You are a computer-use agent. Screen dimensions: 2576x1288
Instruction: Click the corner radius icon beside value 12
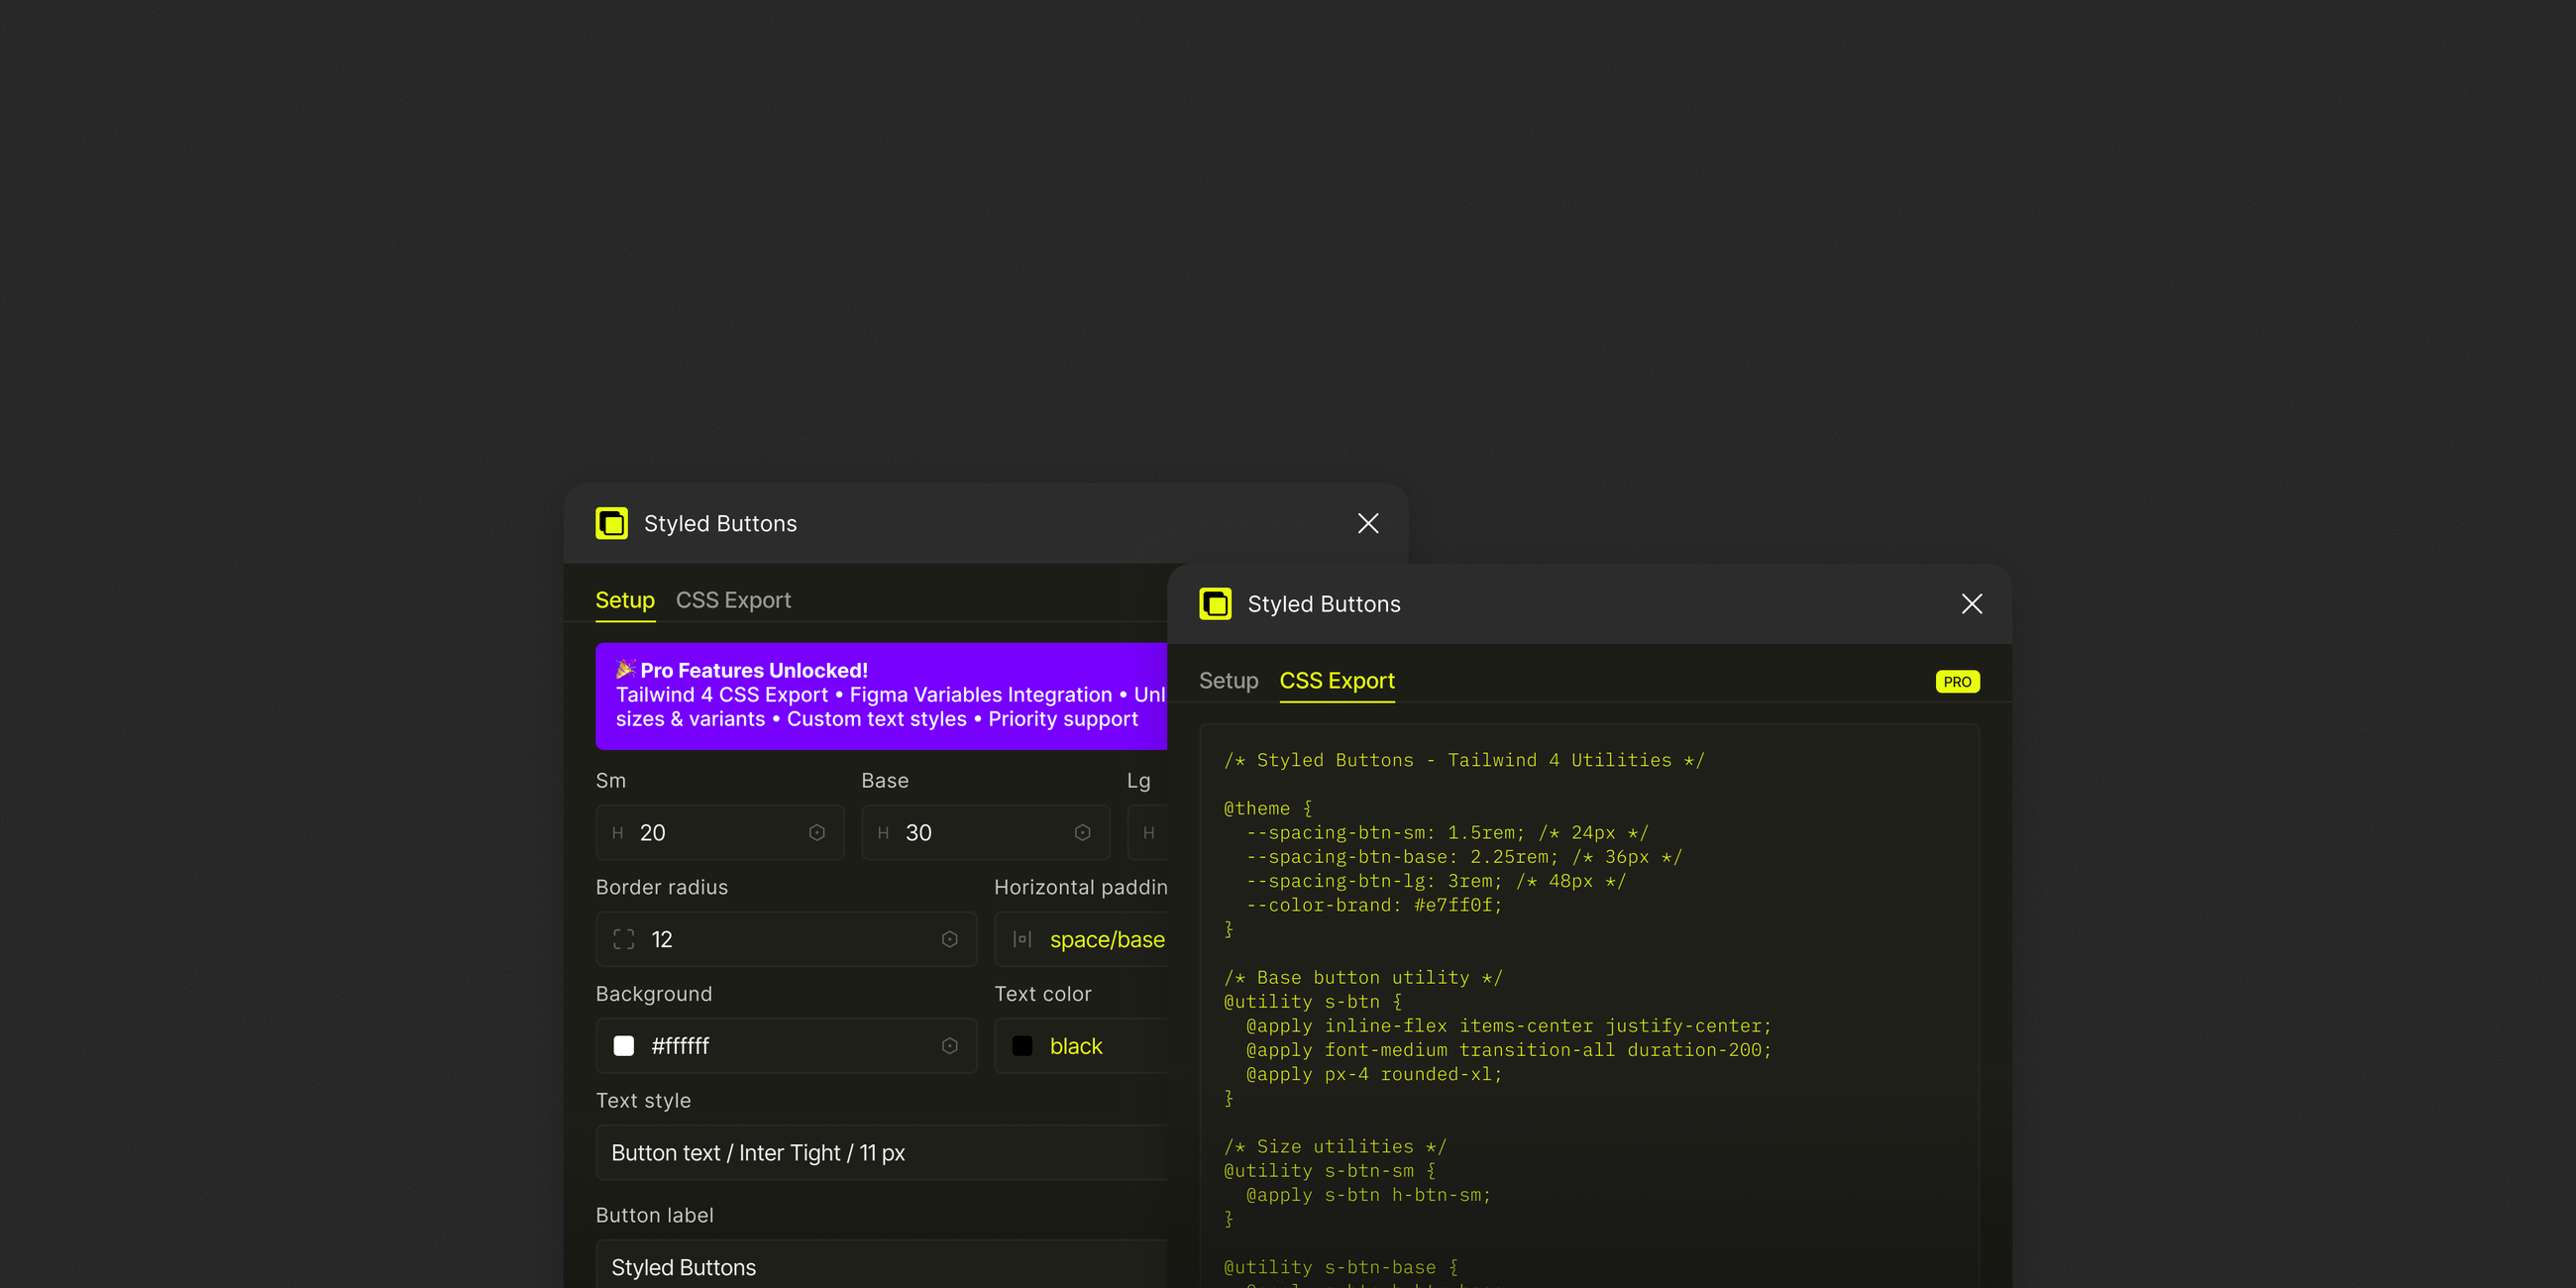(624, 939)
